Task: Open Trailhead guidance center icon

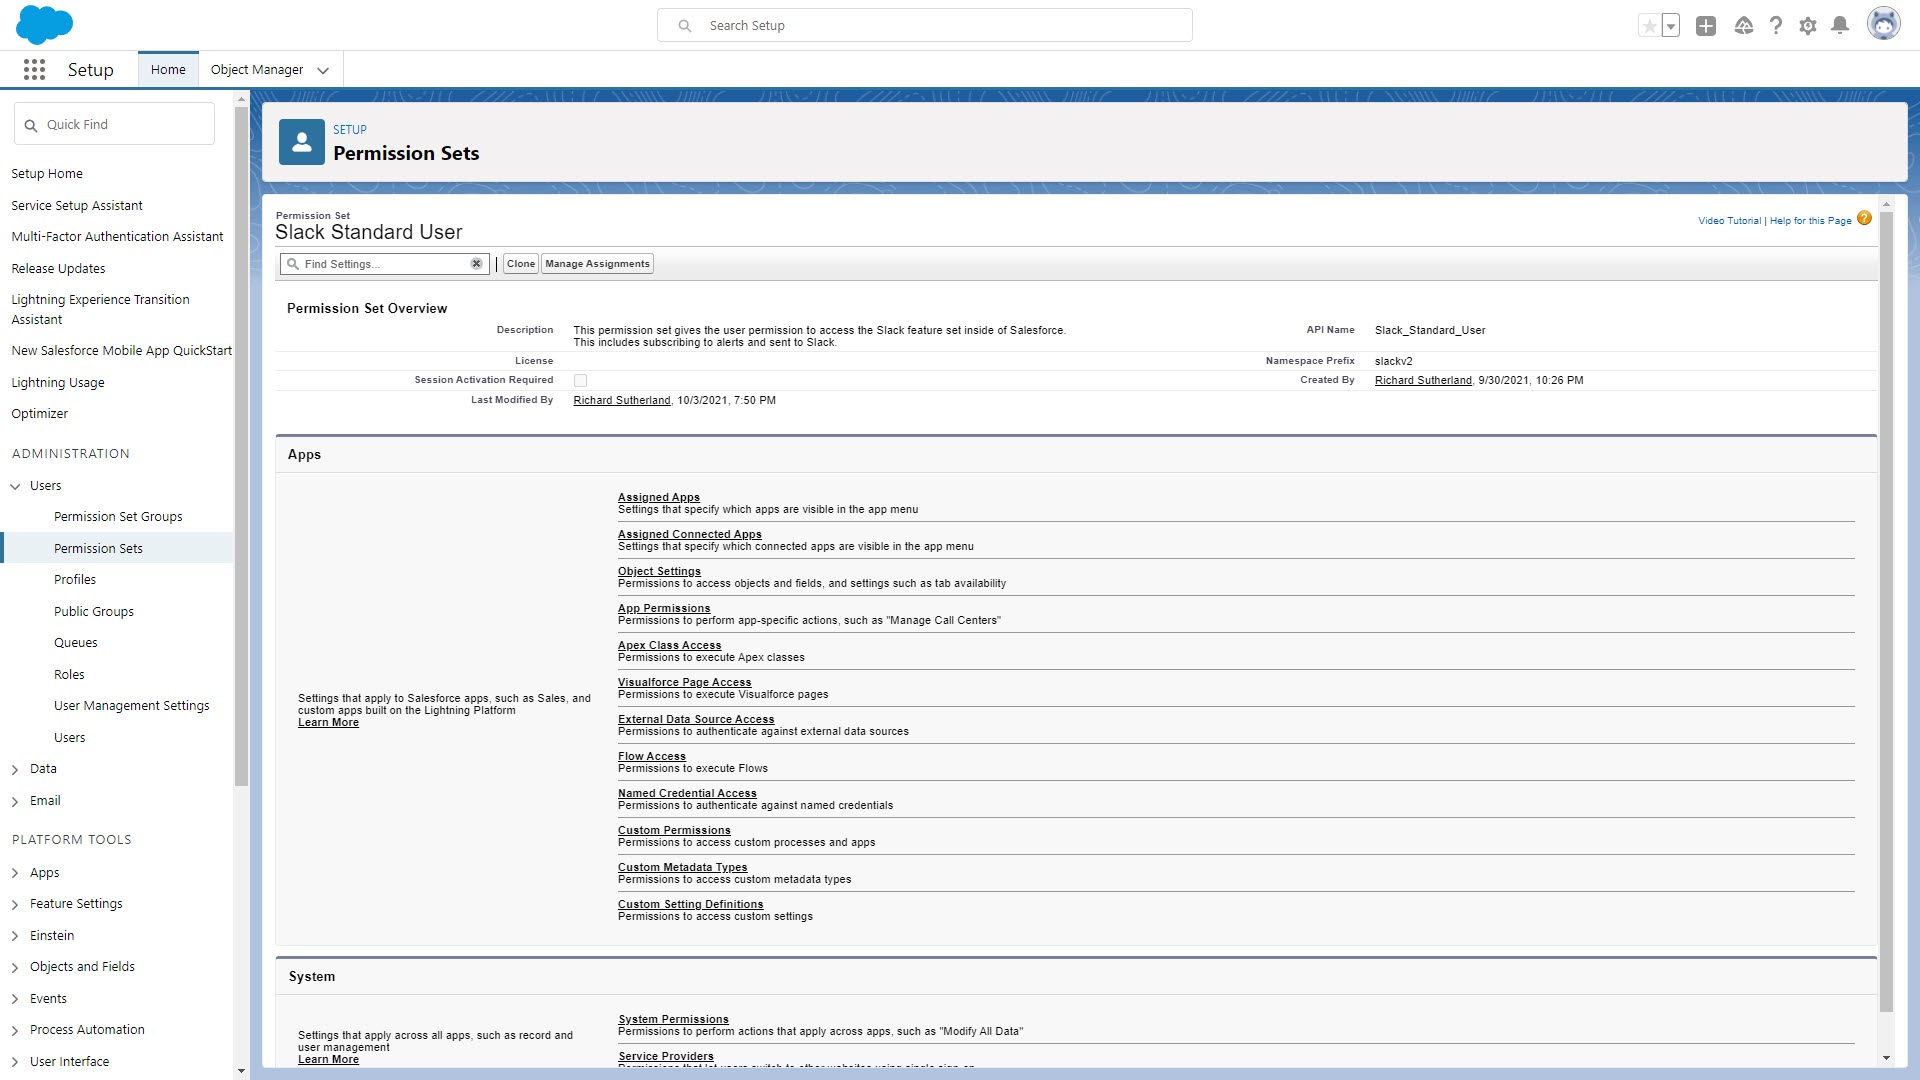Action: 1743,26
